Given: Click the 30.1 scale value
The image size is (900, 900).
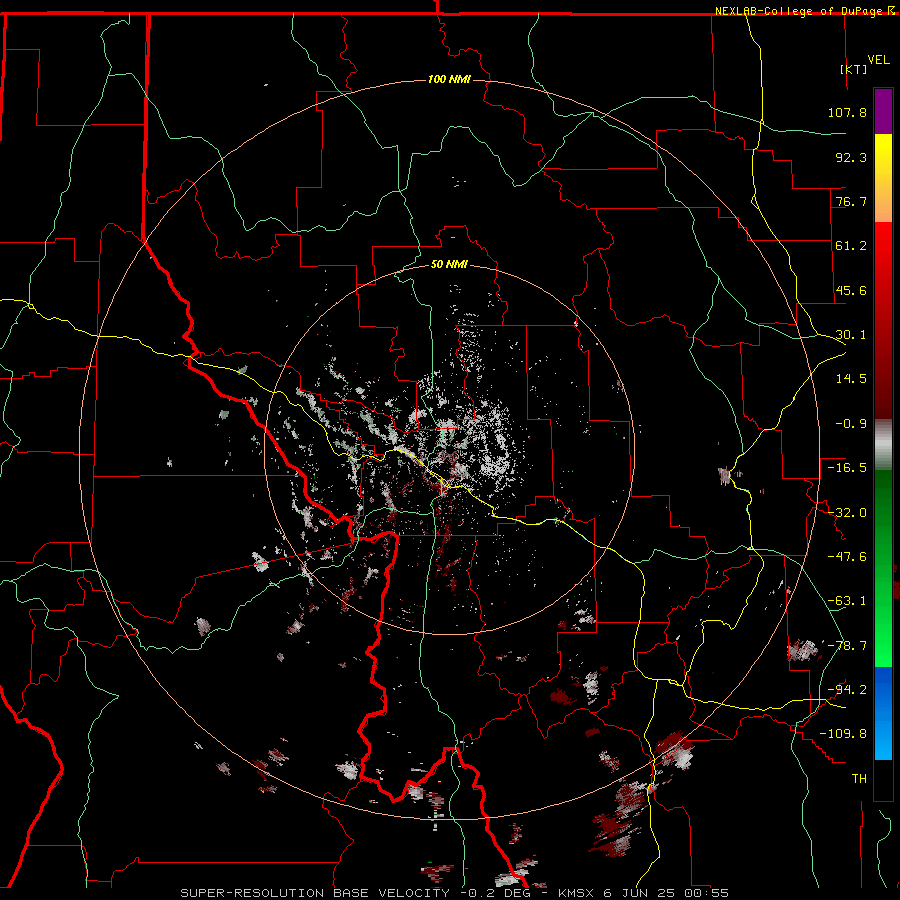Looking at the screenshot, I should click(851, 335).
